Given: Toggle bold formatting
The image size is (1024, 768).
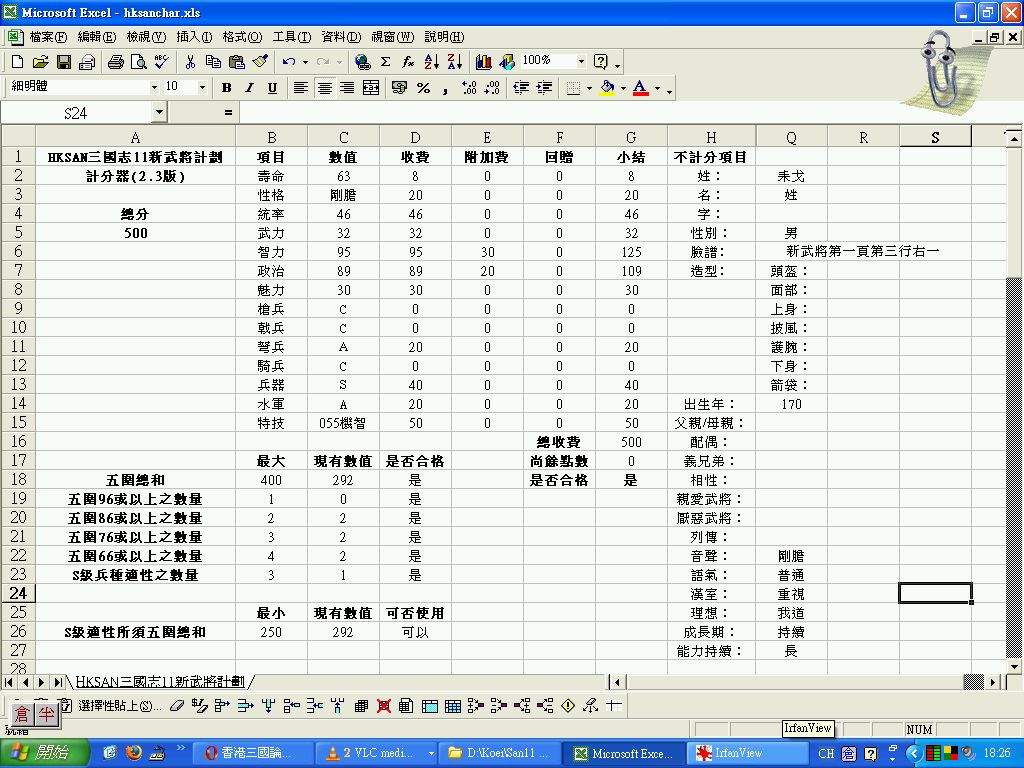Looking at the screenshot, I should coord(226,88).
